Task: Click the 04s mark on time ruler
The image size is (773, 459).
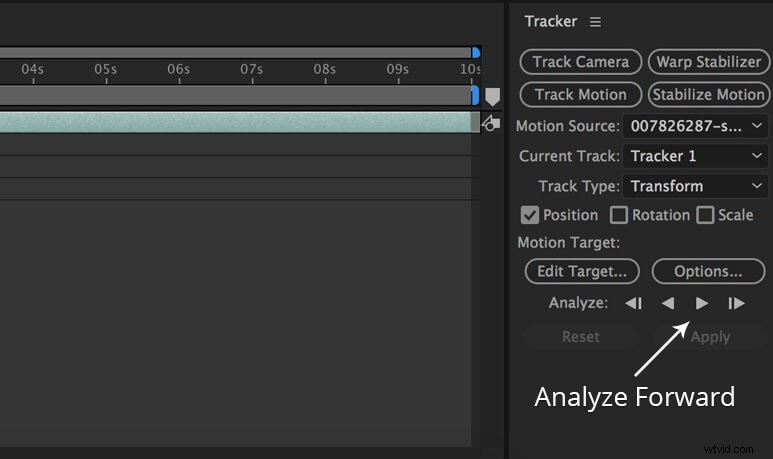Action: tap(33, 70)
